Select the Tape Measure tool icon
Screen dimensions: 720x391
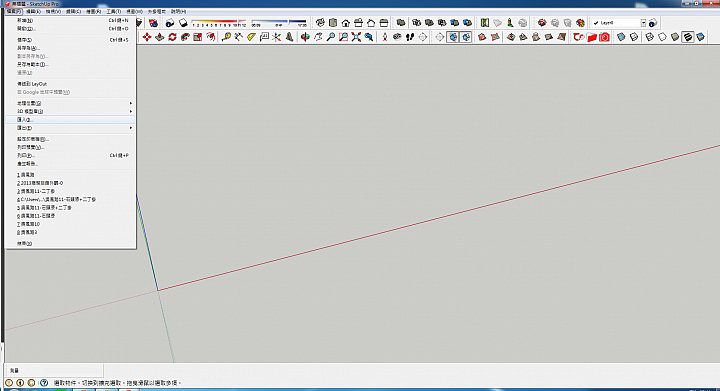tap(226, 37)
